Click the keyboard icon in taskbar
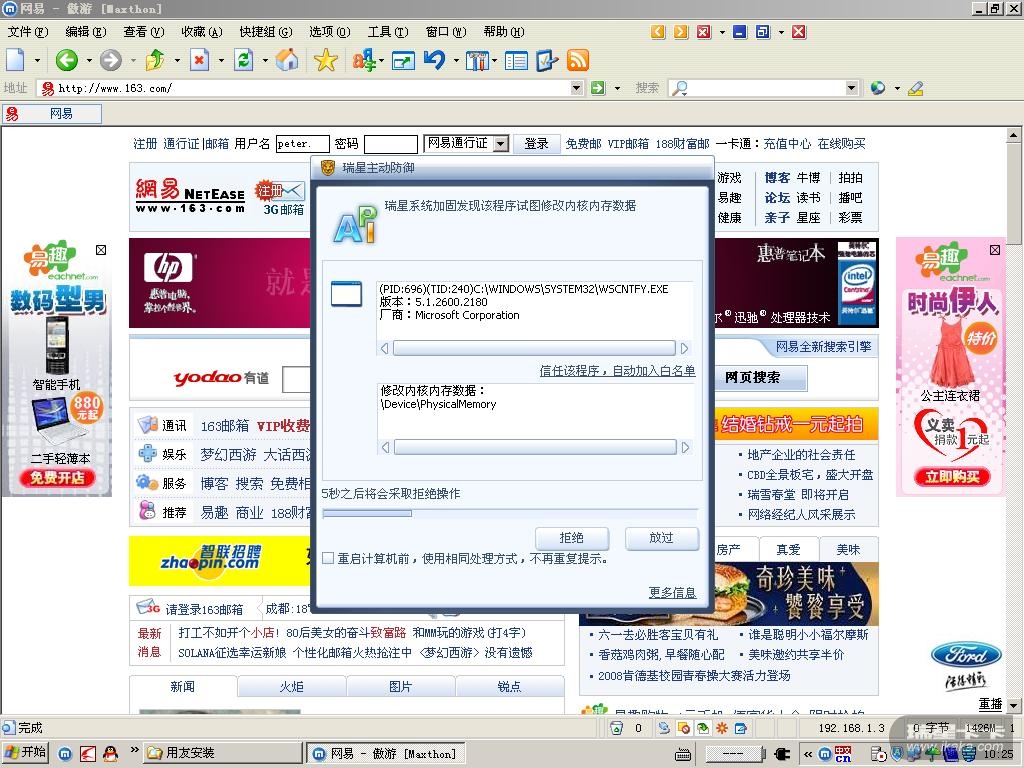 [x=683, y=754]
